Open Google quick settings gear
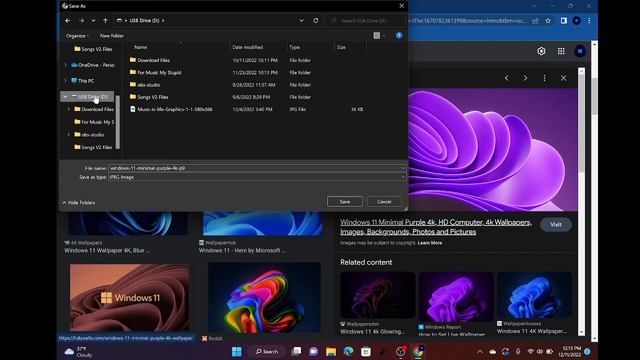Image resolution: width=640 pixels, height=360 pixels. click(x=541, y=51)
